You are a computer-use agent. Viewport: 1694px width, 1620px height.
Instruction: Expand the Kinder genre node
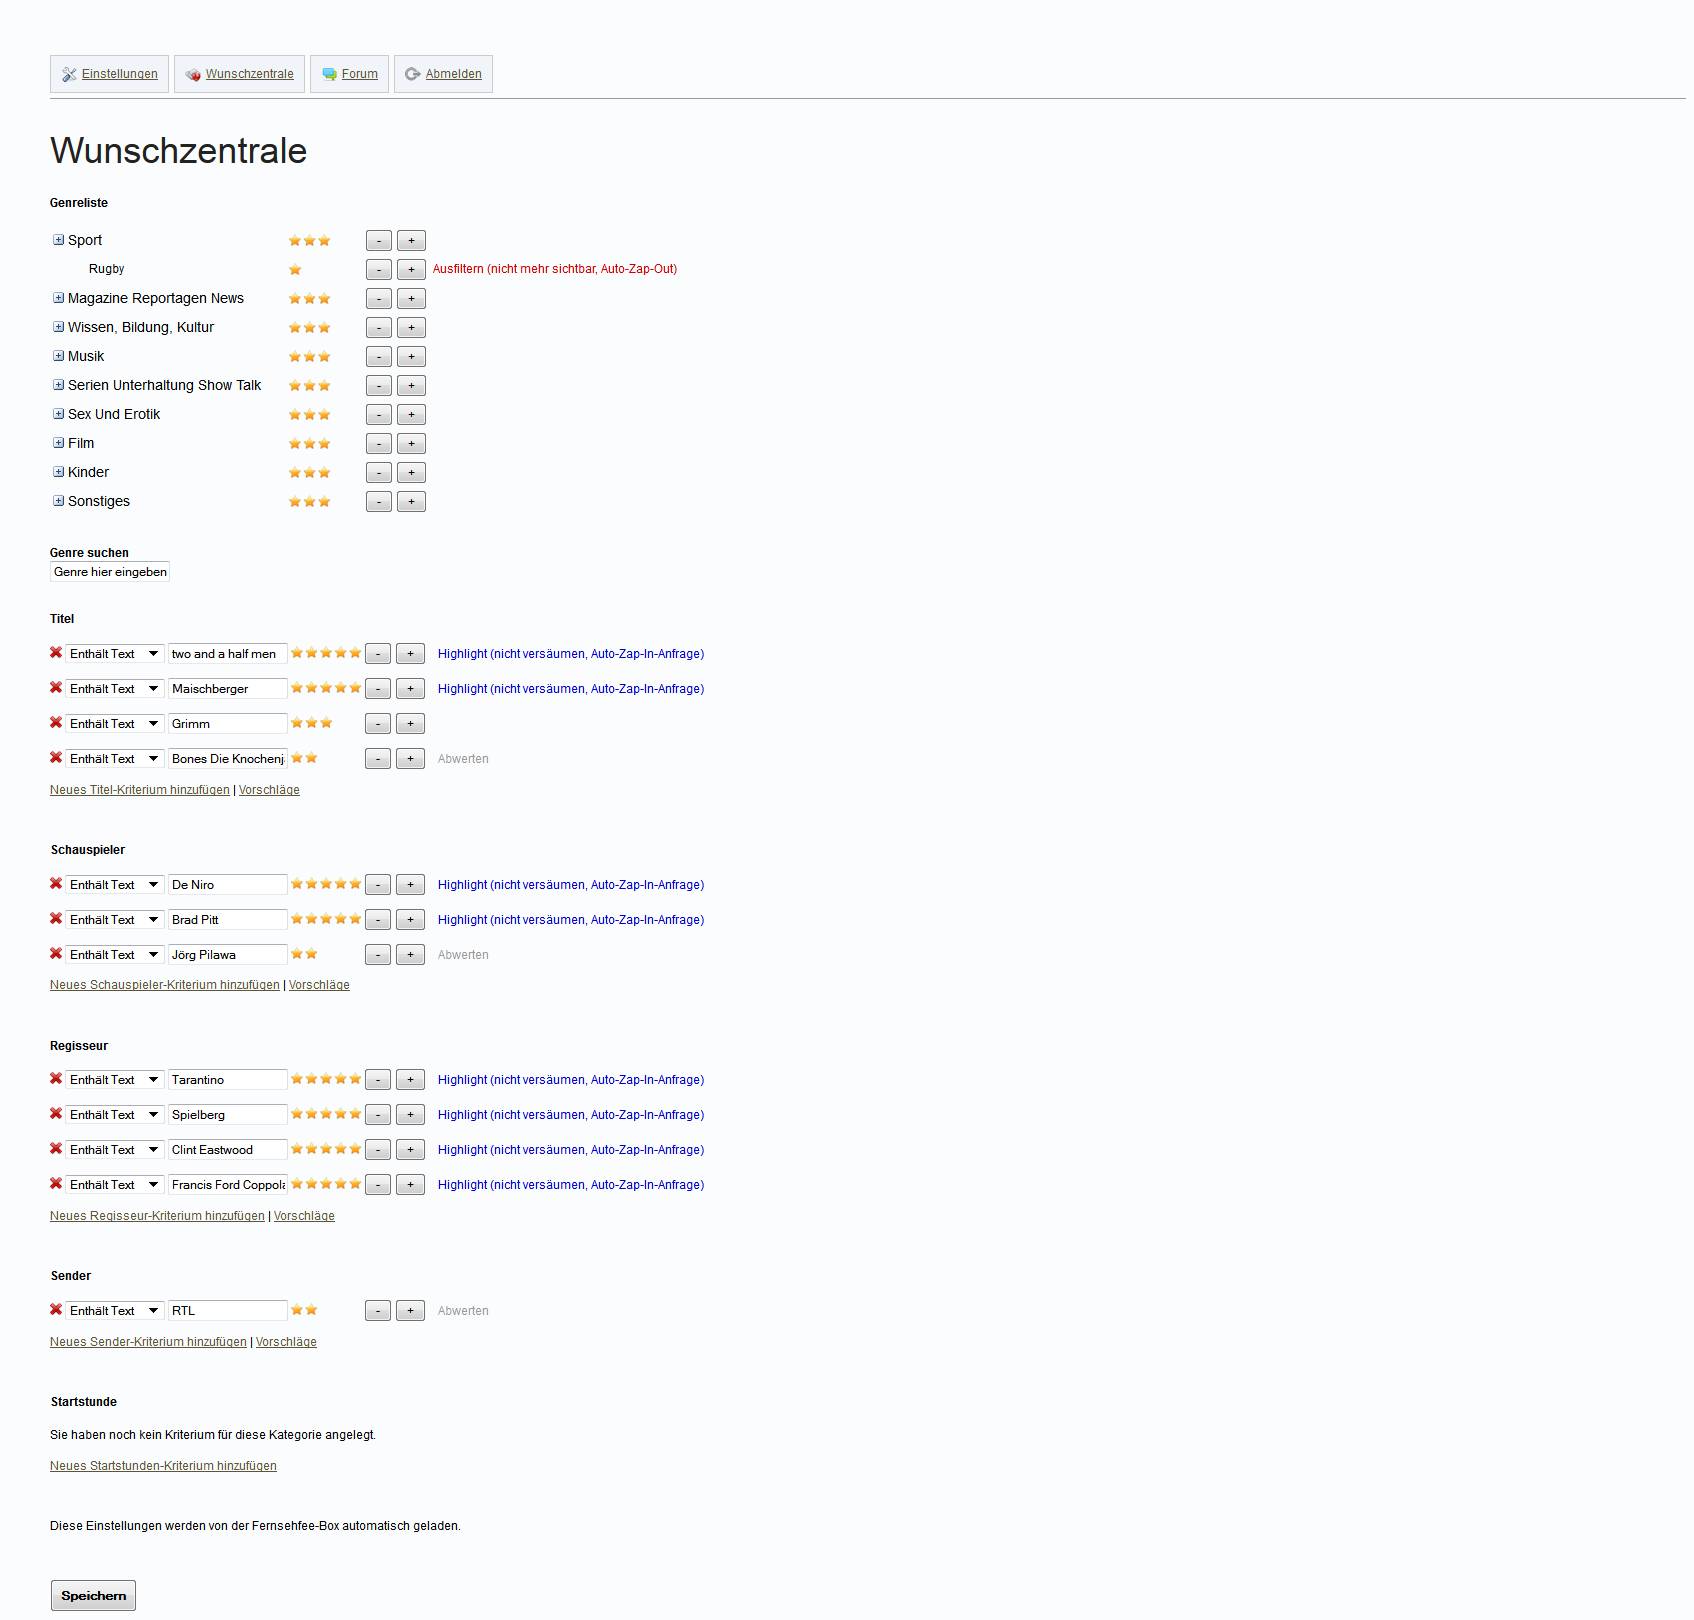[58, 472]
